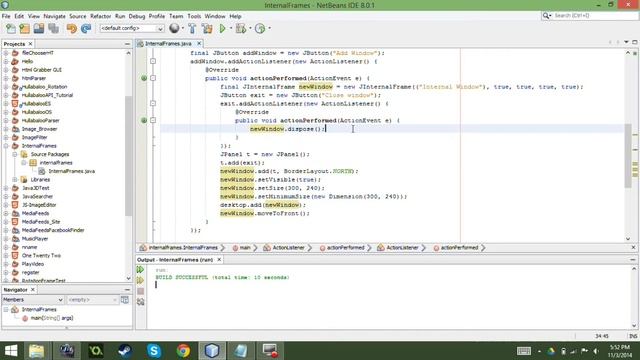Open the Refactor menu
This screenshot has height=360, width=640.
pyautogui.click(x=100, y=16)
